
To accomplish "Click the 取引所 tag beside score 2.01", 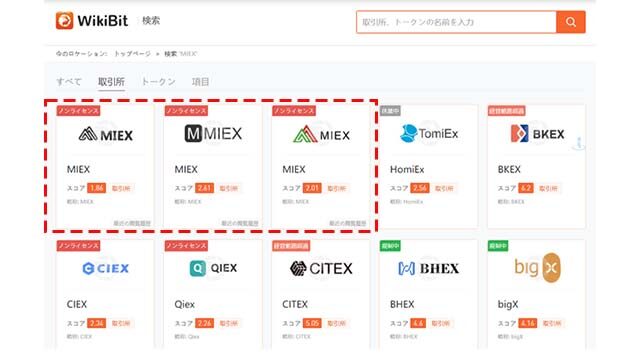I will point(336,188).
